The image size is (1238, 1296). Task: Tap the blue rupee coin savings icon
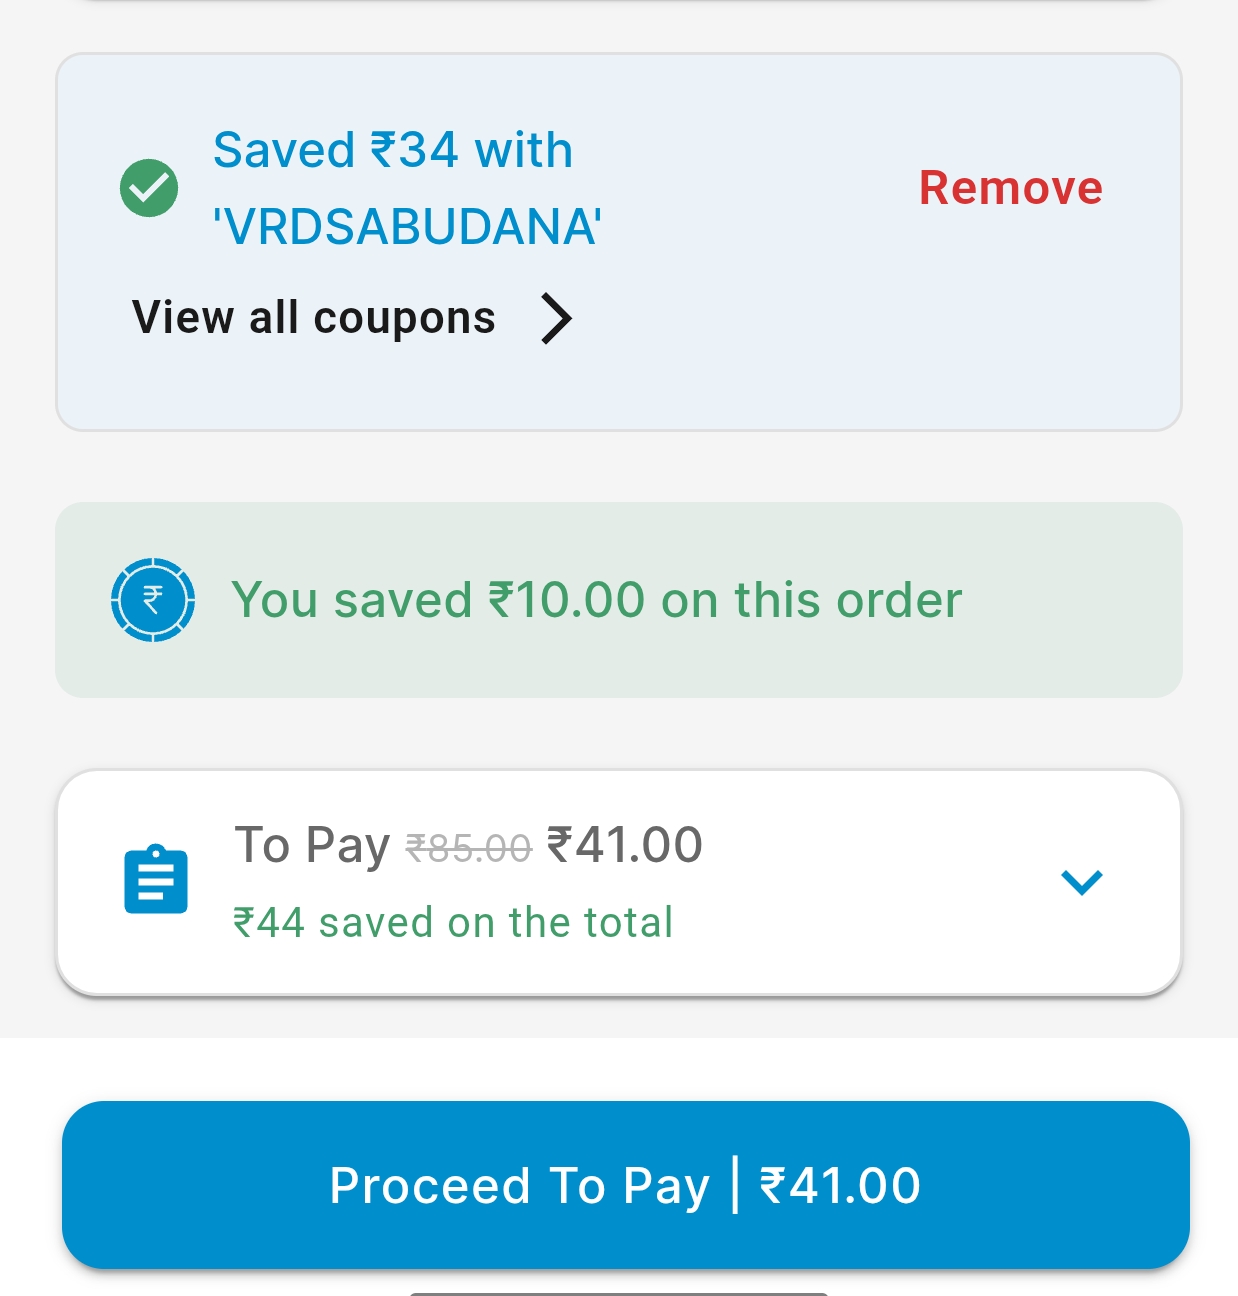click(x=152, y=600)
